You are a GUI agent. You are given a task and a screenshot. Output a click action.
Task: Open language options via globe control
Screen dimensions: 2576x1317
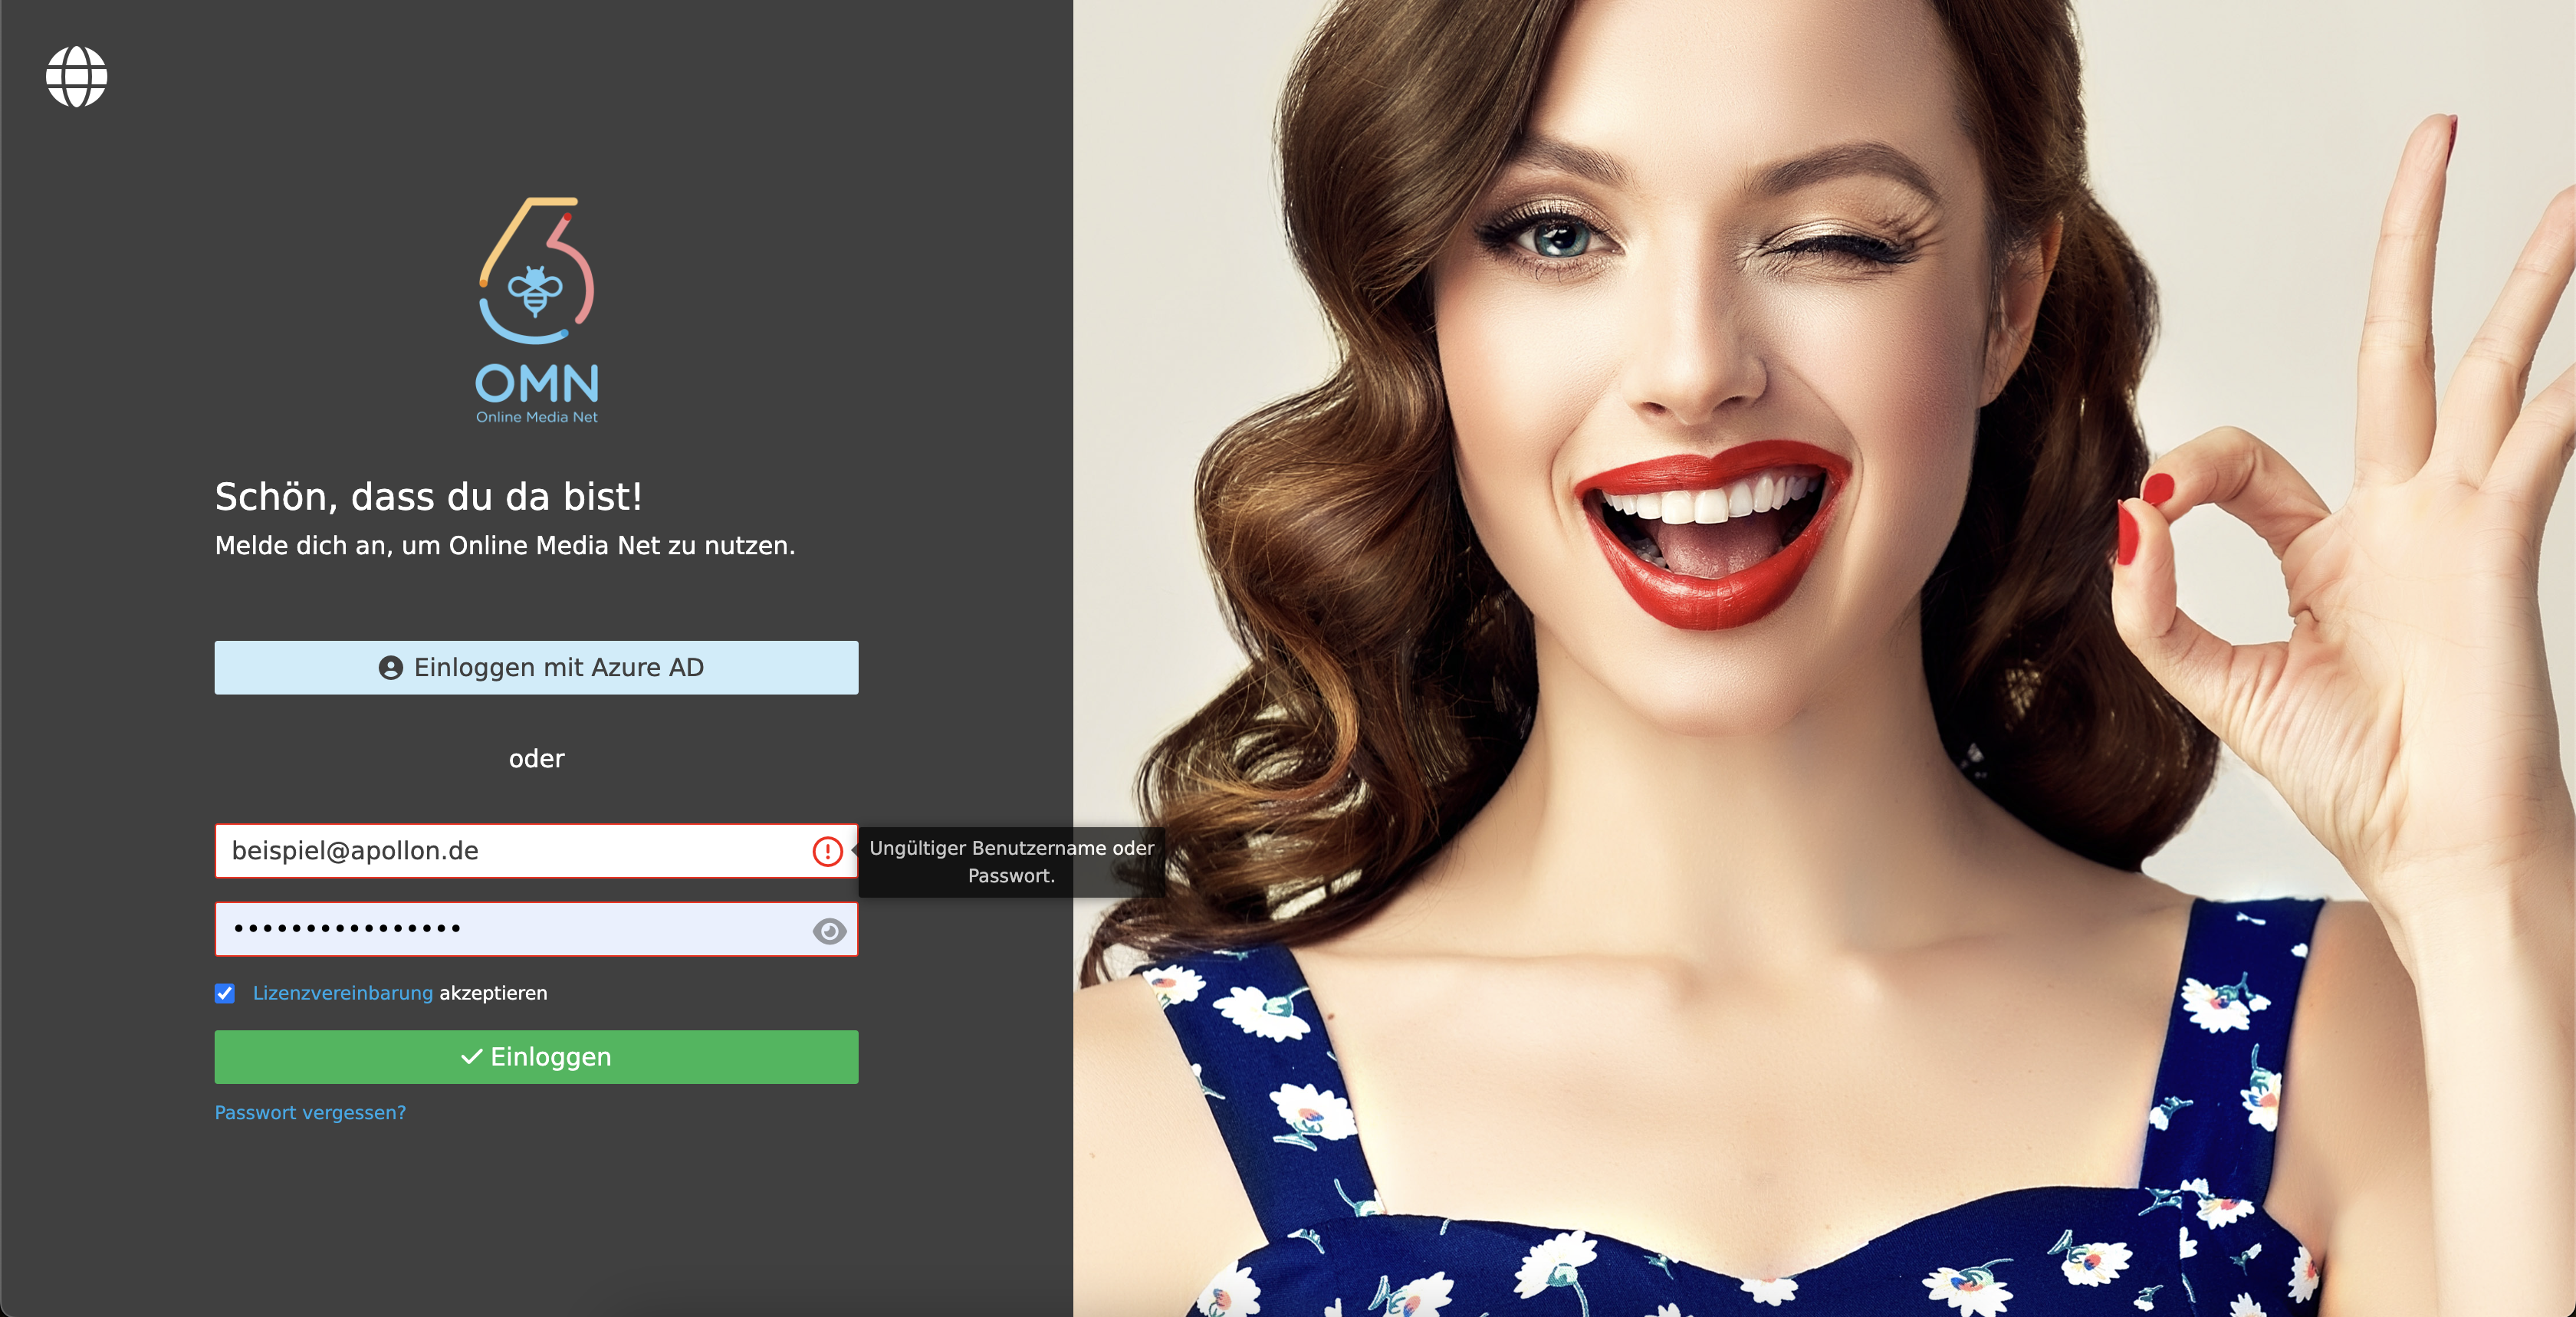point(75,77)
